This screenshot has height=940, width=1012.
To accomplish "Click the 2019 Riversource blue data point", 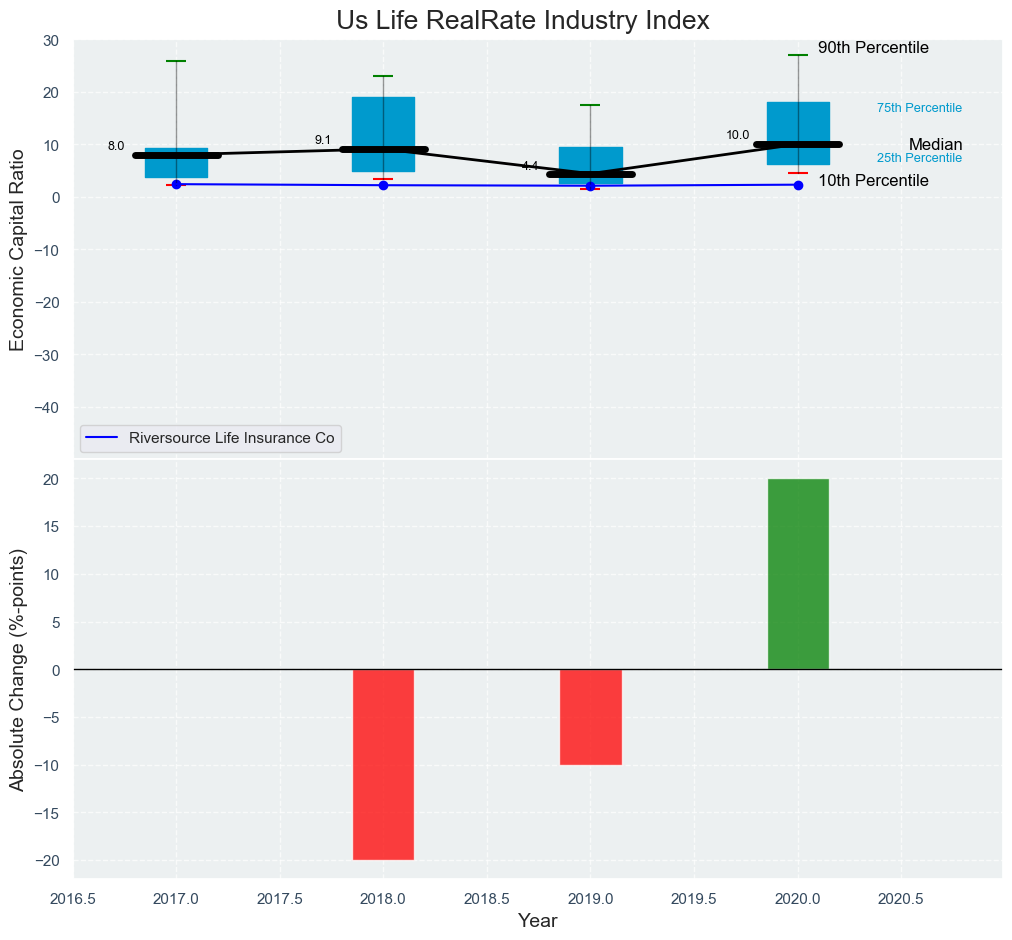I will (591, 186).
